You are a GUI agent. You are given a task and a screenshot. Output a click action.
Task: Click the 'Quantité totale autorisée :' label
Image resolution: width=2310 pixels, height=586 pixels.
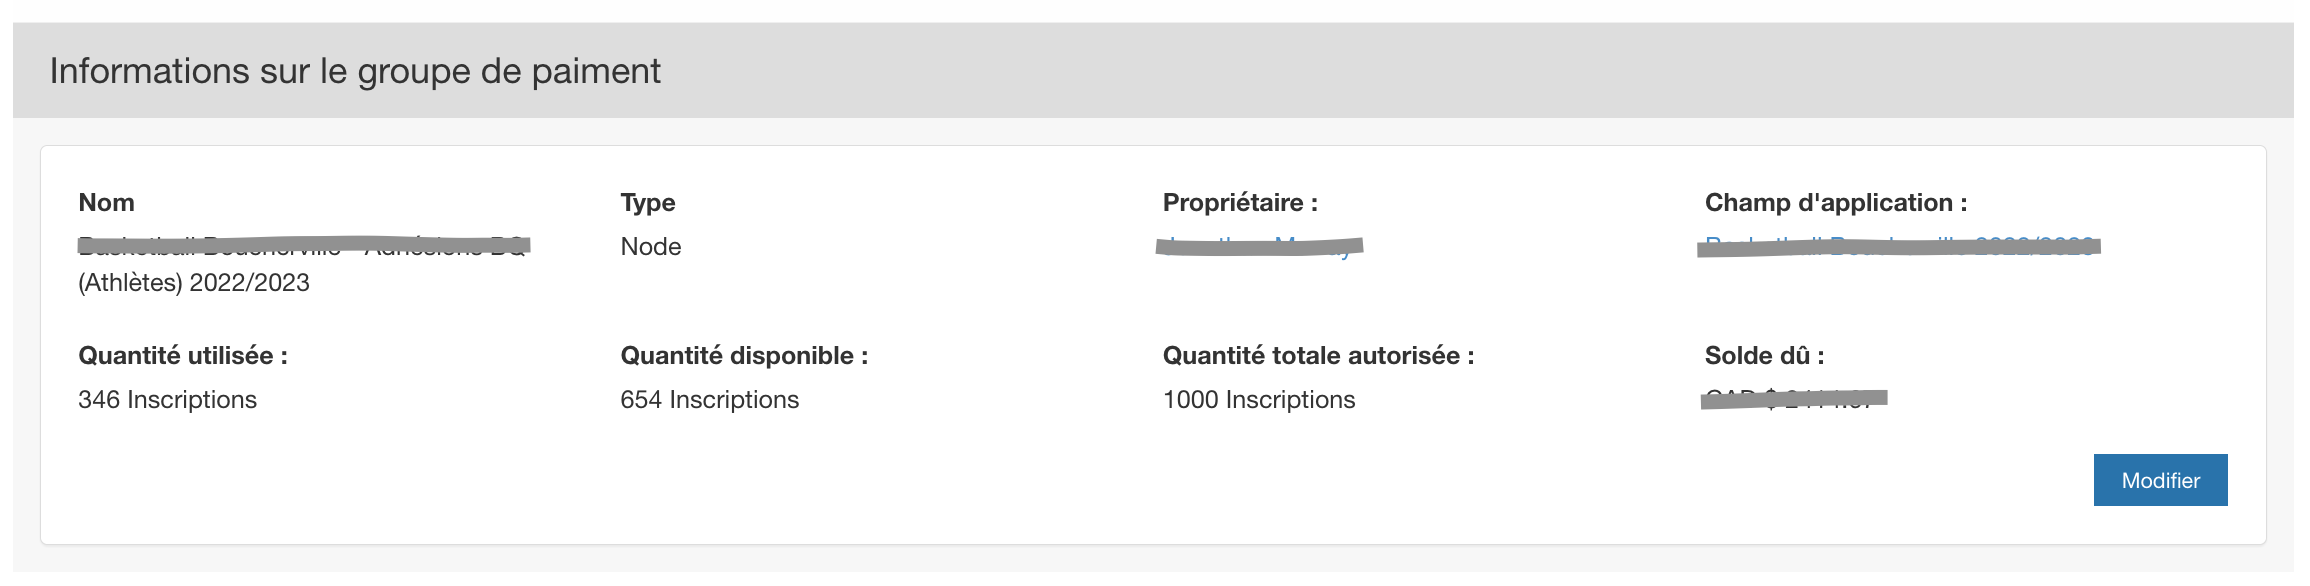pyautogui.click(x=1318, y=356)
